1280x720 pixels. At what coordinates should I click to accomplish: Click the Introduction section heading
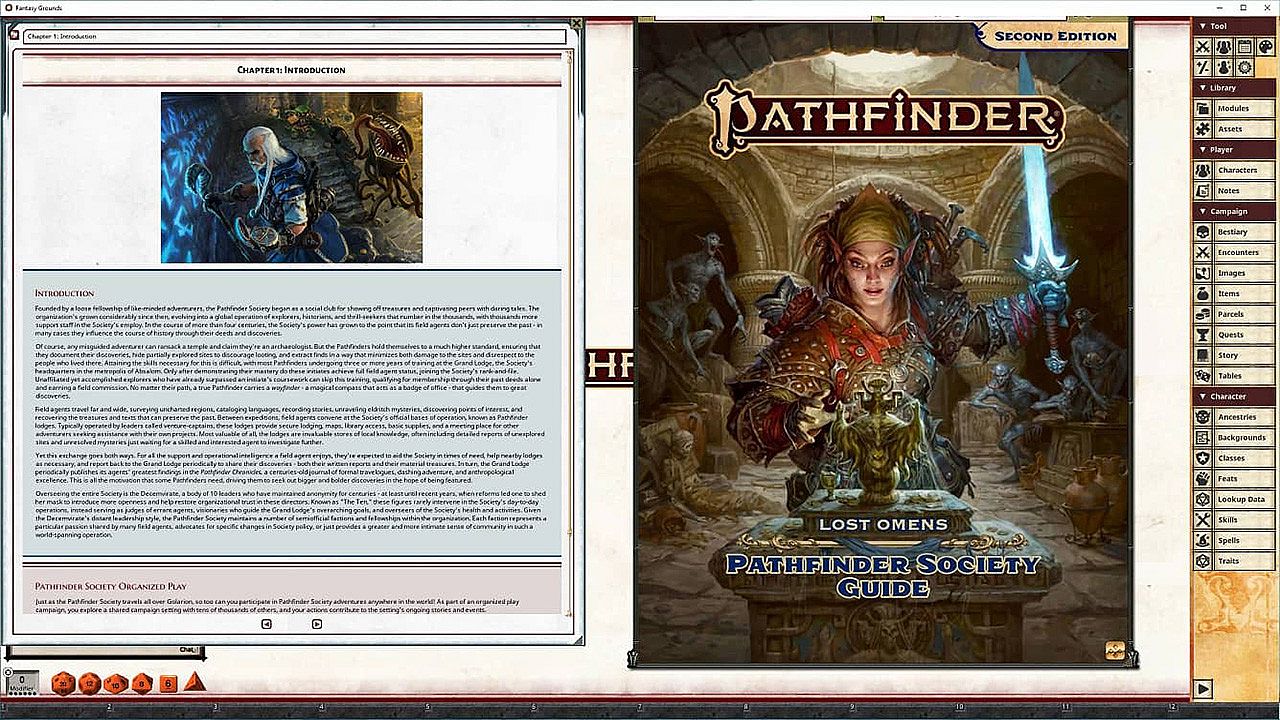[64, 293]
